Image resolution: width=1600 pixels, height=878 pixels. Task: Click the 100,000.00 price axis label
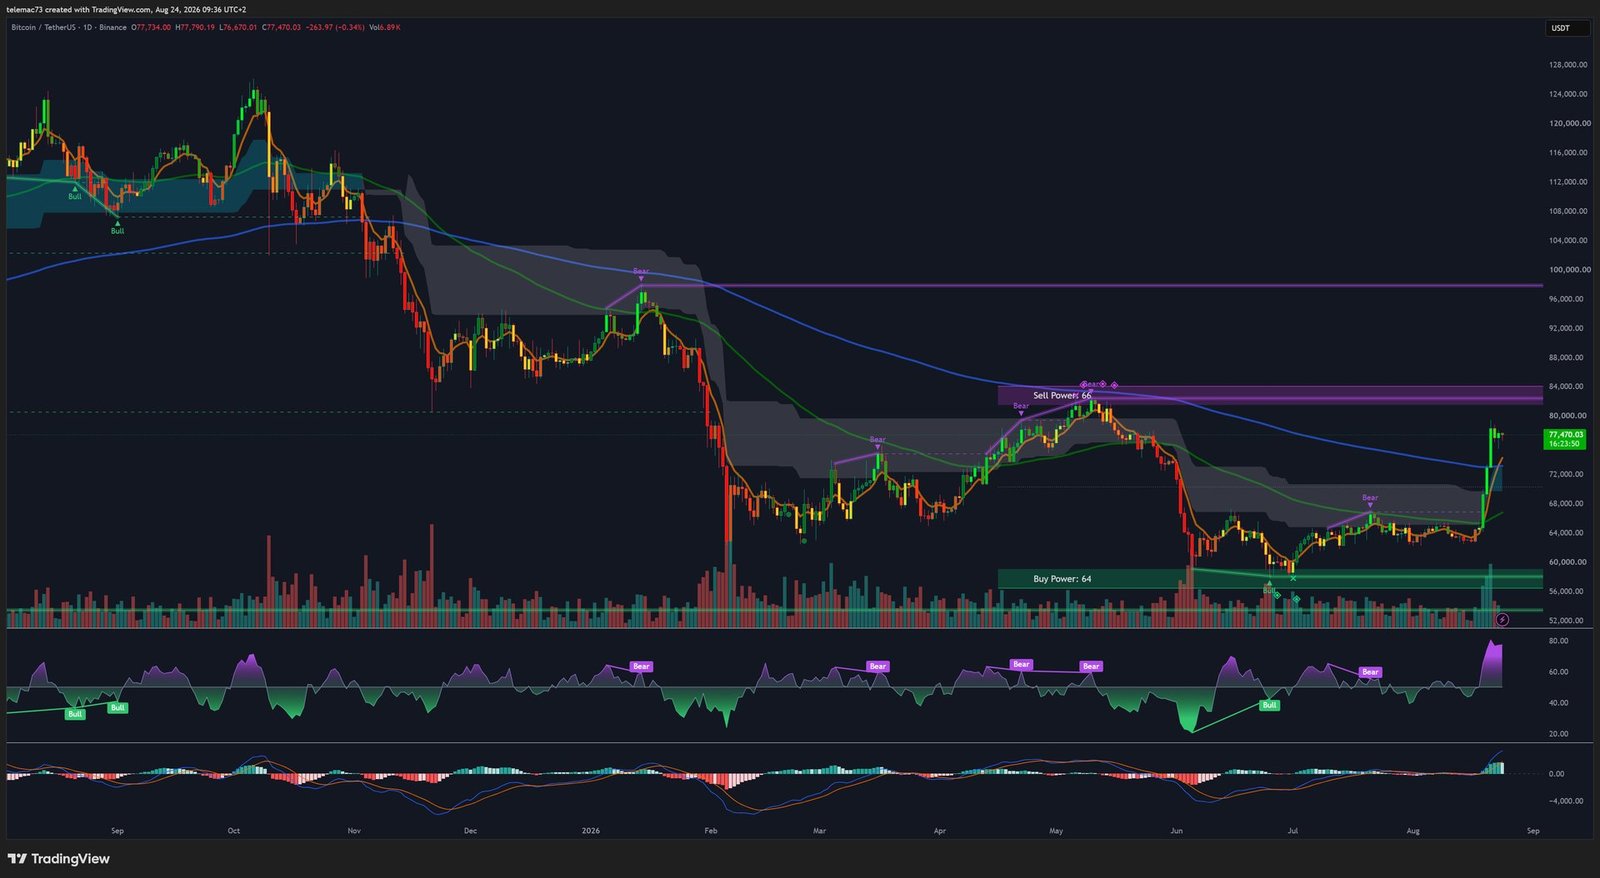pos(1568,270)
